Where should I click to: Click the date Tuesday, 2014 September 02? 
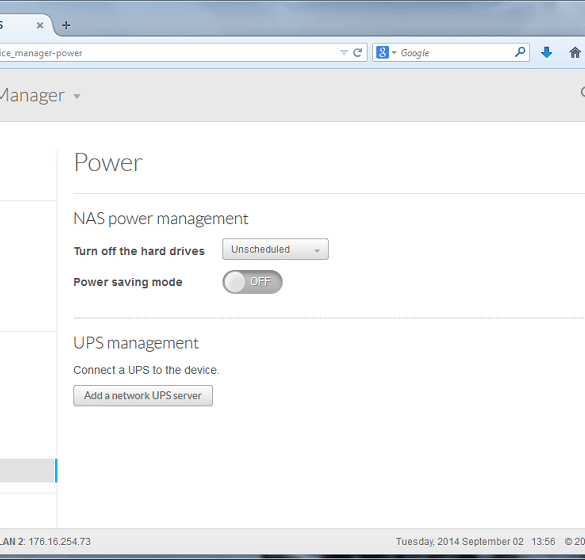coord(460,542)
